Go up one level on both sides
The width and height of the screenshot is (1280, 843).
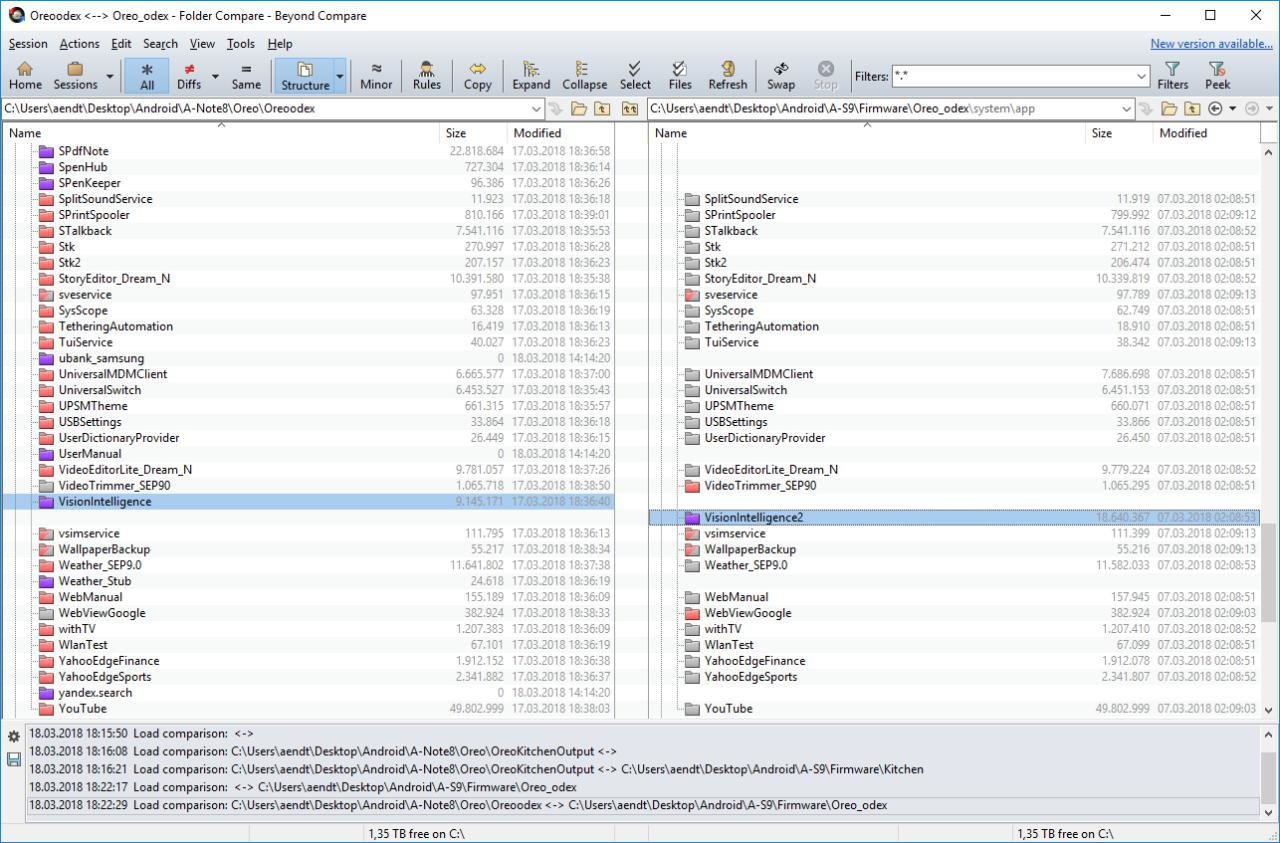click(630, 108)
